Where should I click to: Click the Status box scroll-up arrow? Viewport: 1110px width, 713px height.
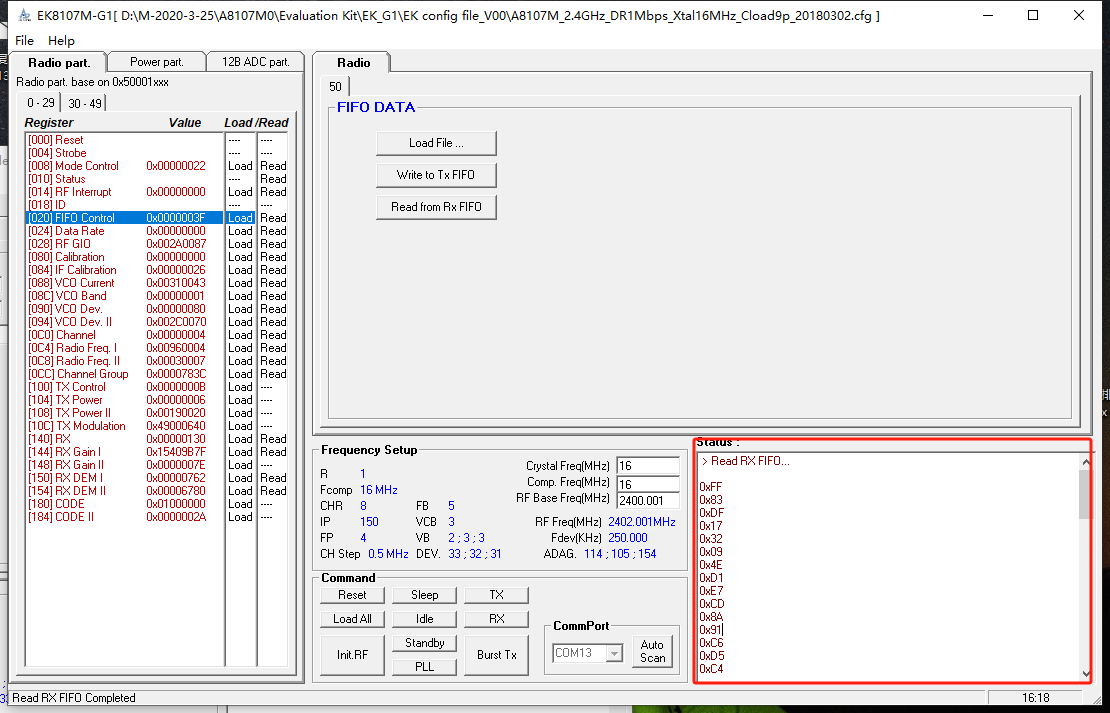tap(1085, 462)
